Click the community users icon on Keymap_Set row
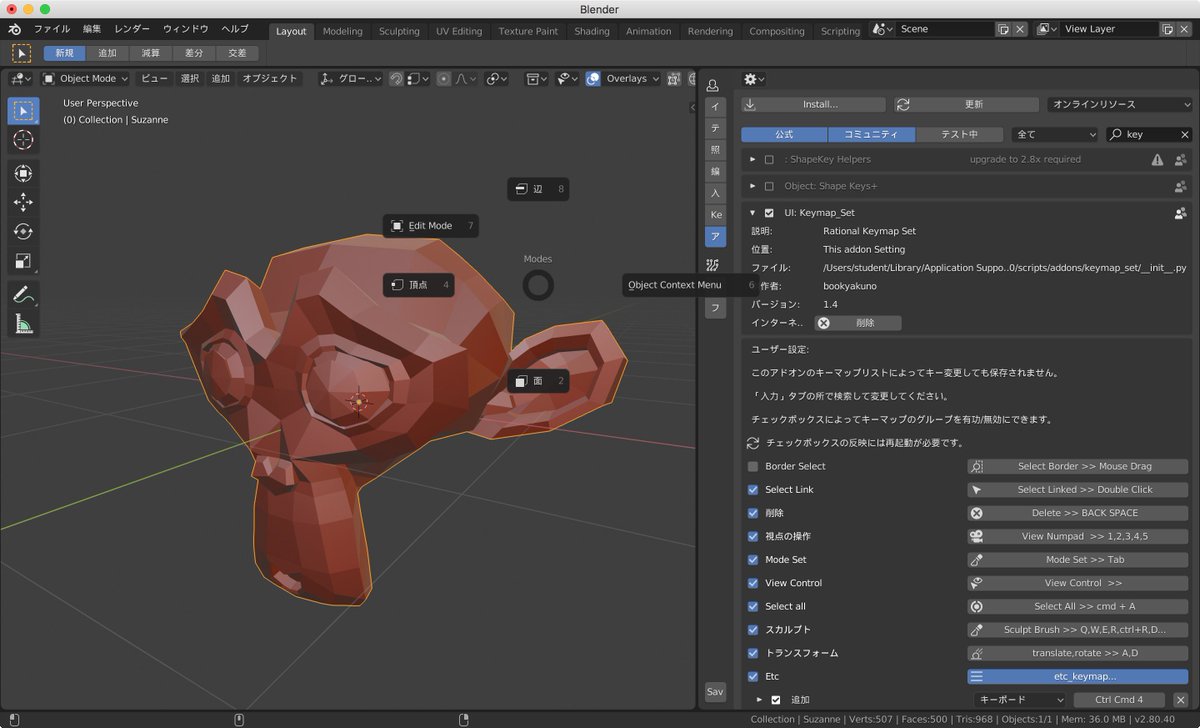 1181,213
